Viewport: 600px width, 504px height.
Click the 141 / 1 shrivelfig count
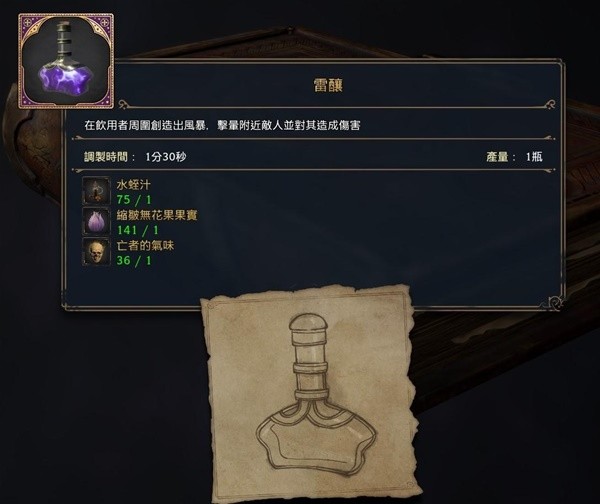138,230
